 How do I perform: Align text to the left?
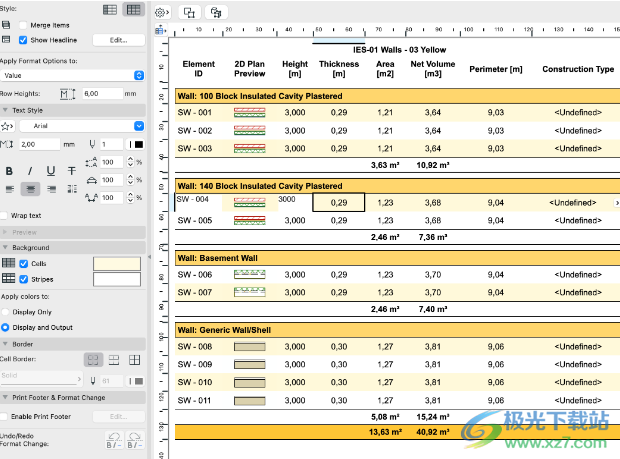click(x=10, y=189)
